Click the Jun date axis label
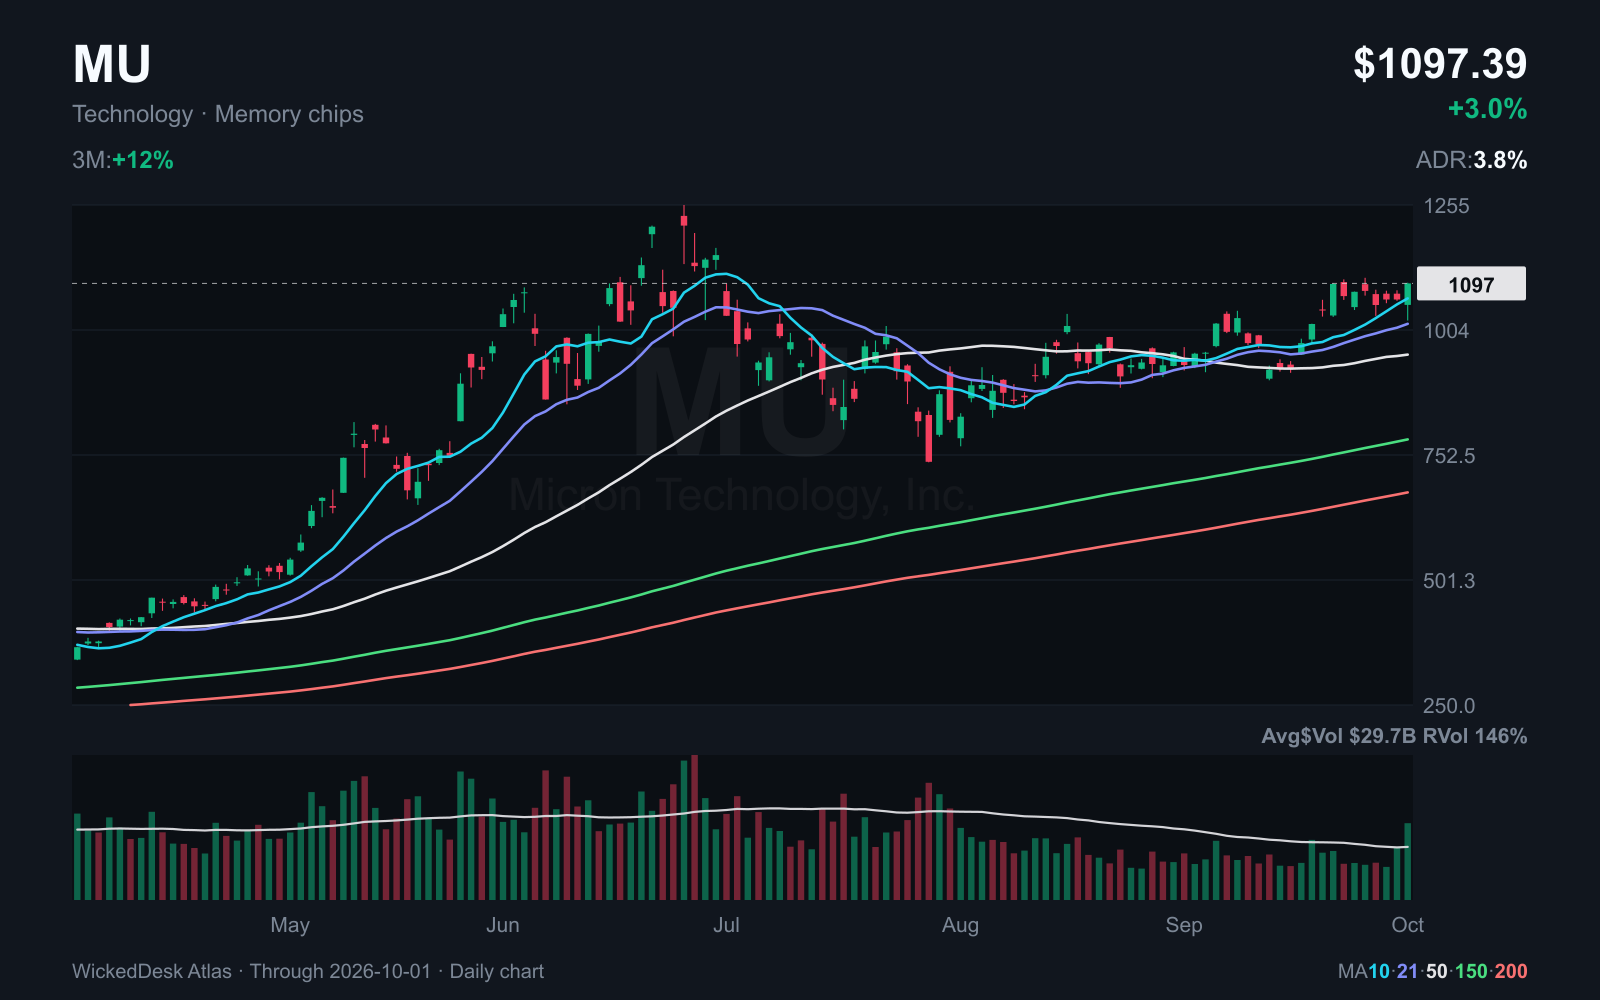The image size is (1600, 1000). point(503,925)
